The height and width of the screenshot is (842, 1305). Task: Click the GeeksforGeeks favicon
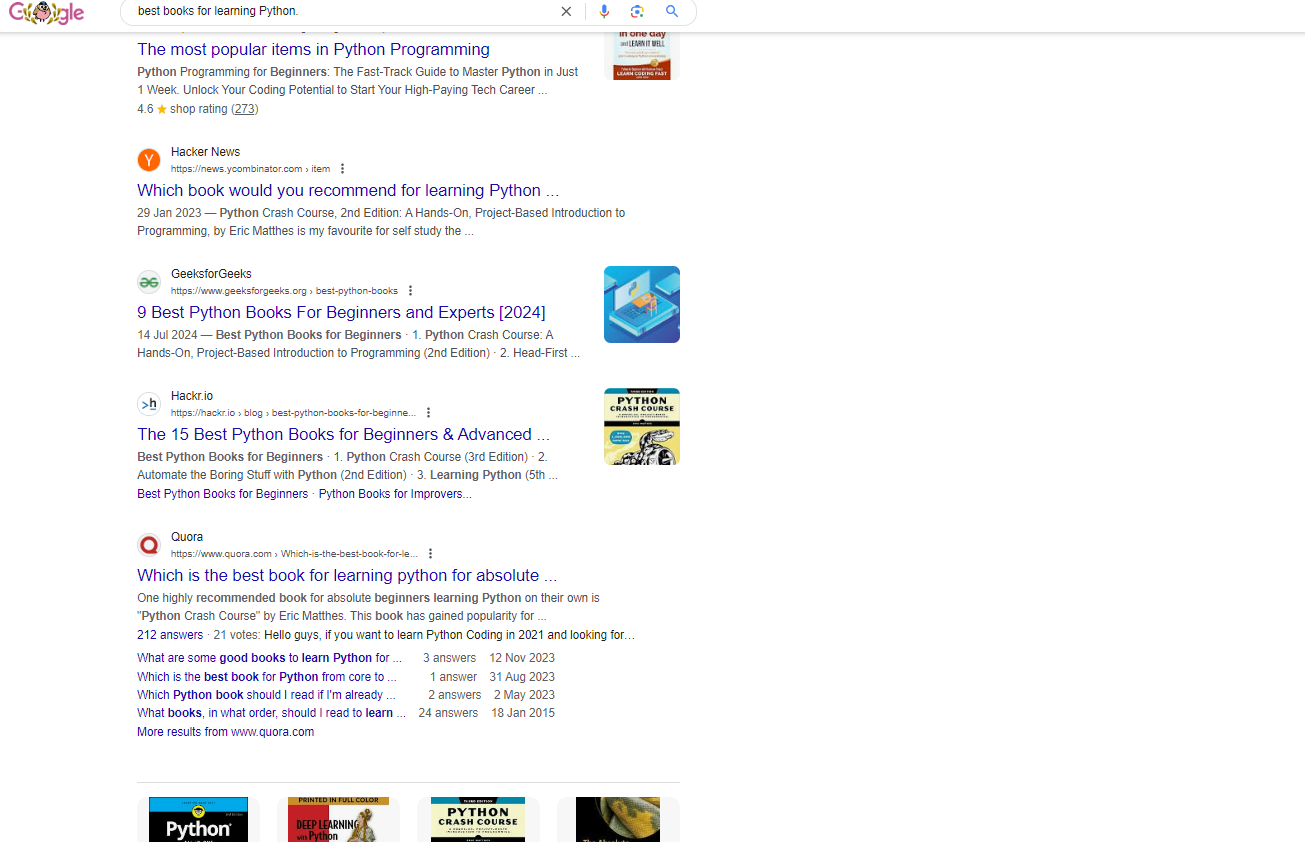[149, 282]
